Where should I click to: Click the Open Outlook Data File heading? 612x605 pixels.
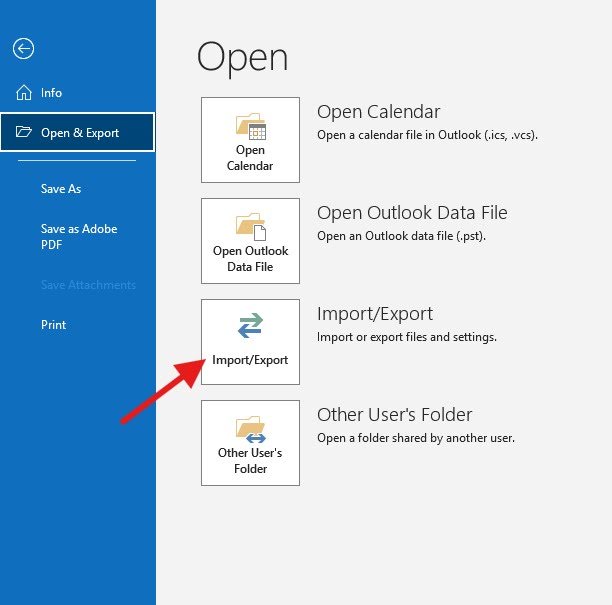point(412,213)
